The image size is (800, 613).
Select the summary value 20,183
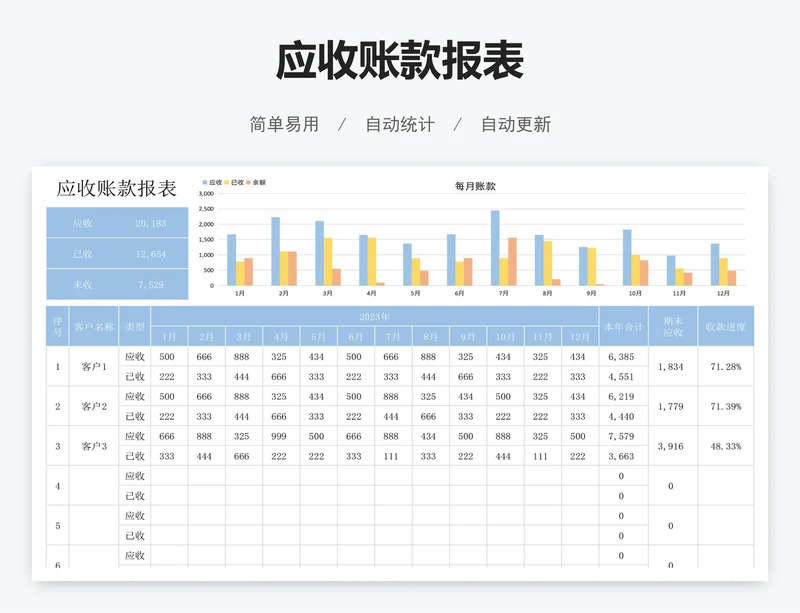coord(151,223)
